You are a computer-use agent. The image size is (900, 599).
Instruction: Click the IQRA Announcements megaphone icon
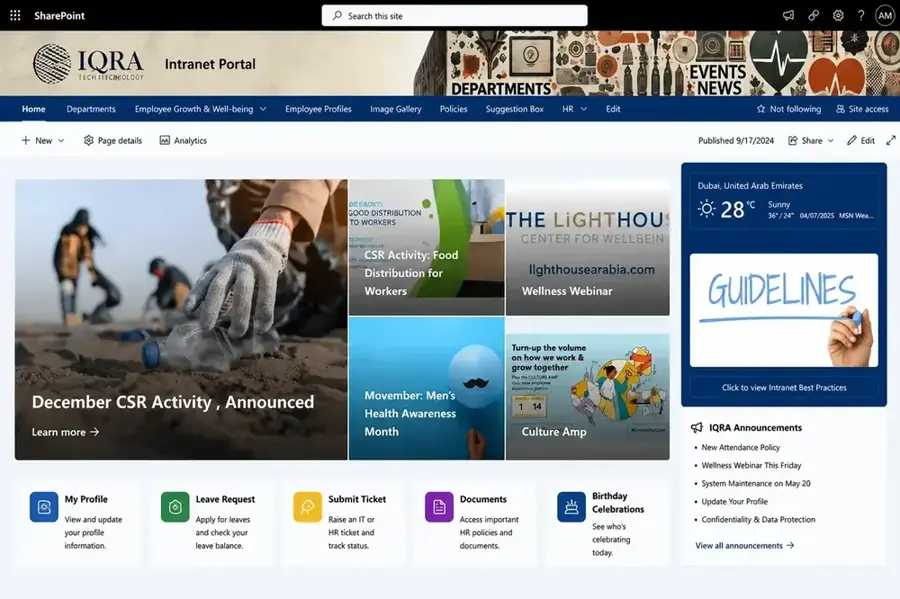tap(697, 427)
